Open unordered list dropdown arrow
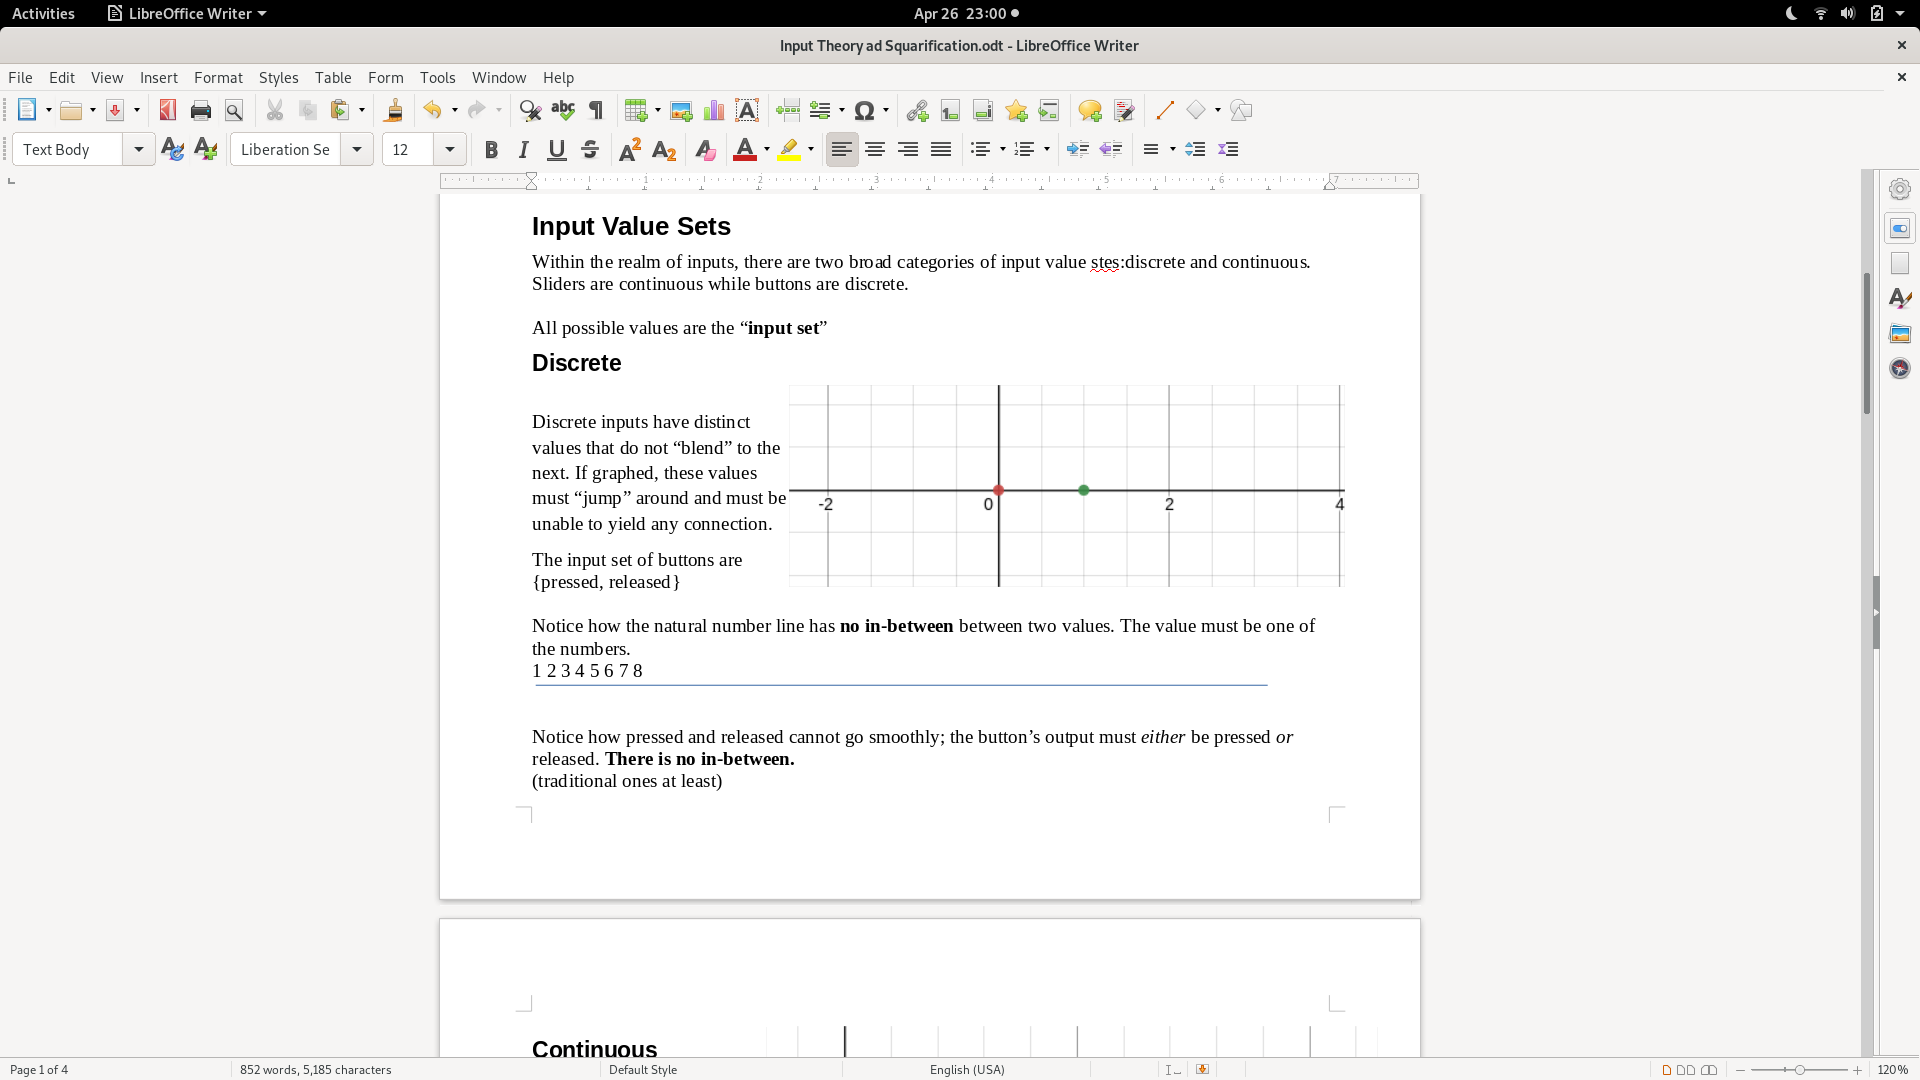This screenshot has width=1920, height=1080. tap(1003, 150)
